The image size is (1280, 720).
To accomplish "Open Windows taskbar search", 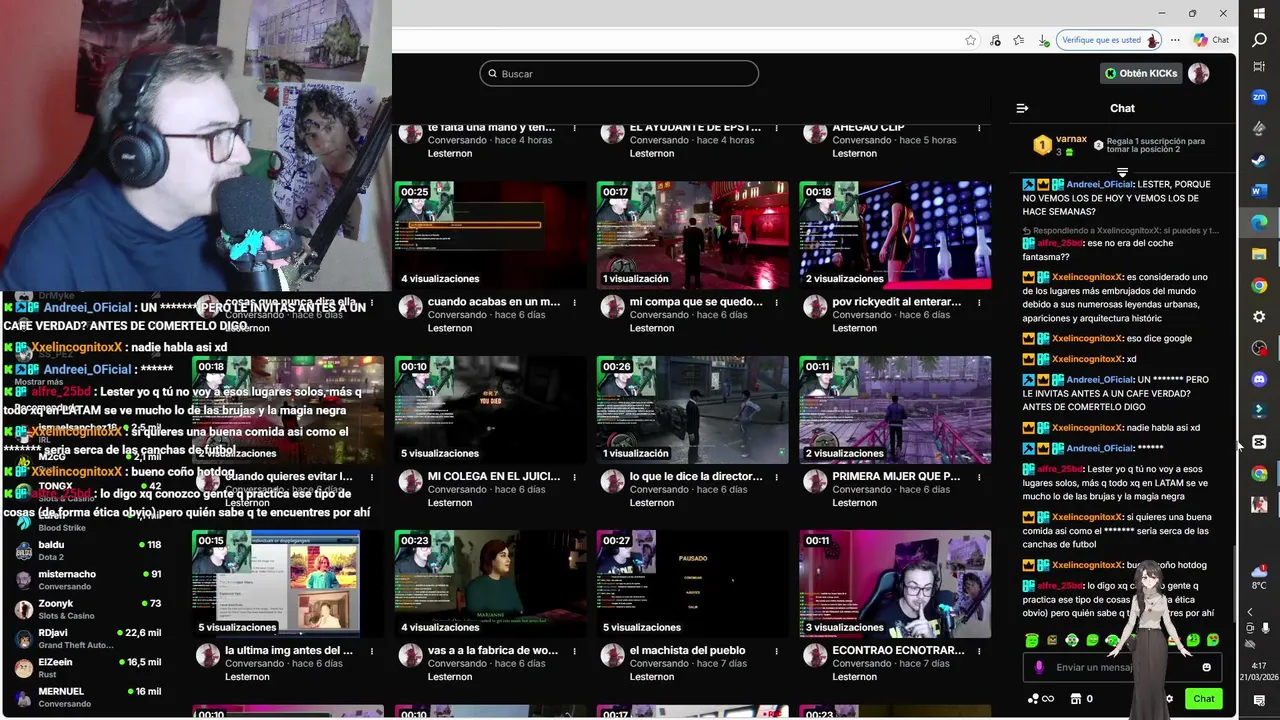I will [1259, 40].
